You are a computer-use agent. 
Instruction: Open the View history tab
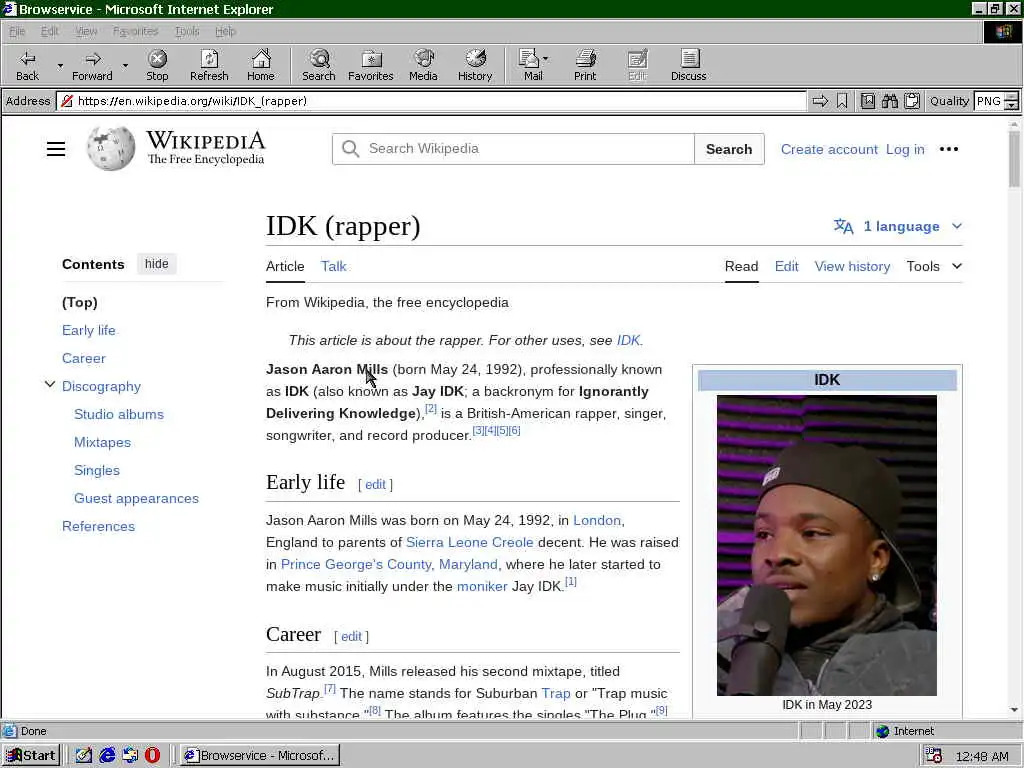click(852, 266)
